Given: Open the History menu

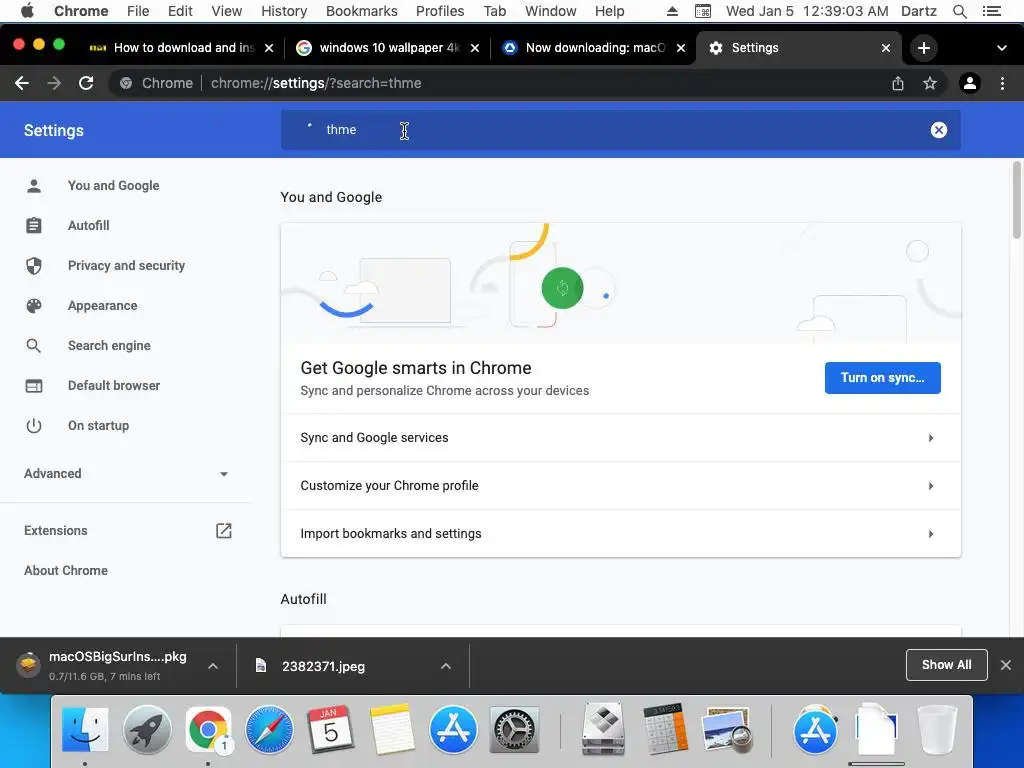Looking at the screenshot, I should coord(284,11).
